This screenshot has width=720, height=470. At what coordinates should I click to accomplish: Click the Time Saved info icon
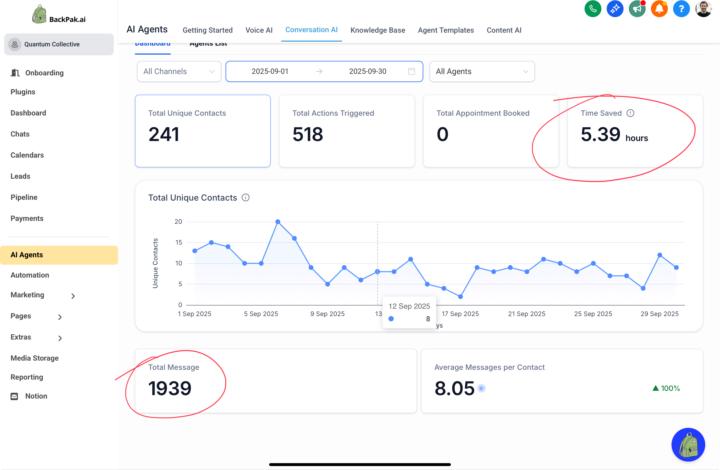point(630,113)
